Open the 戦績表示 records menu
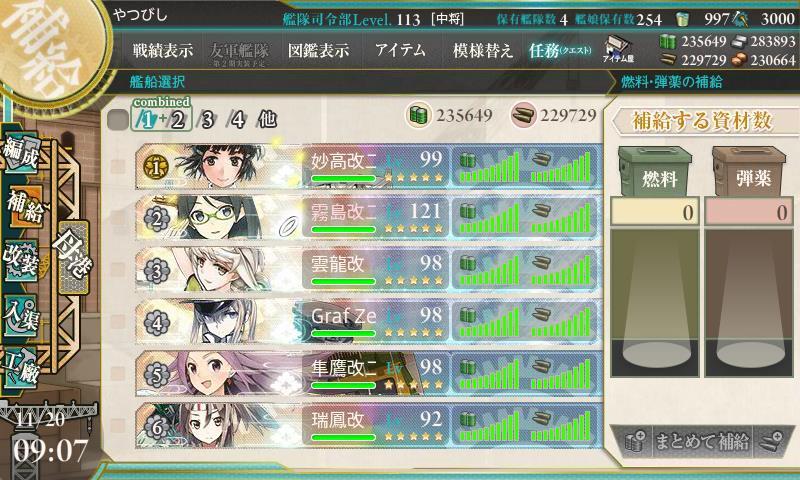This screenshot has width=800, height=480. (x=163, y=50)
